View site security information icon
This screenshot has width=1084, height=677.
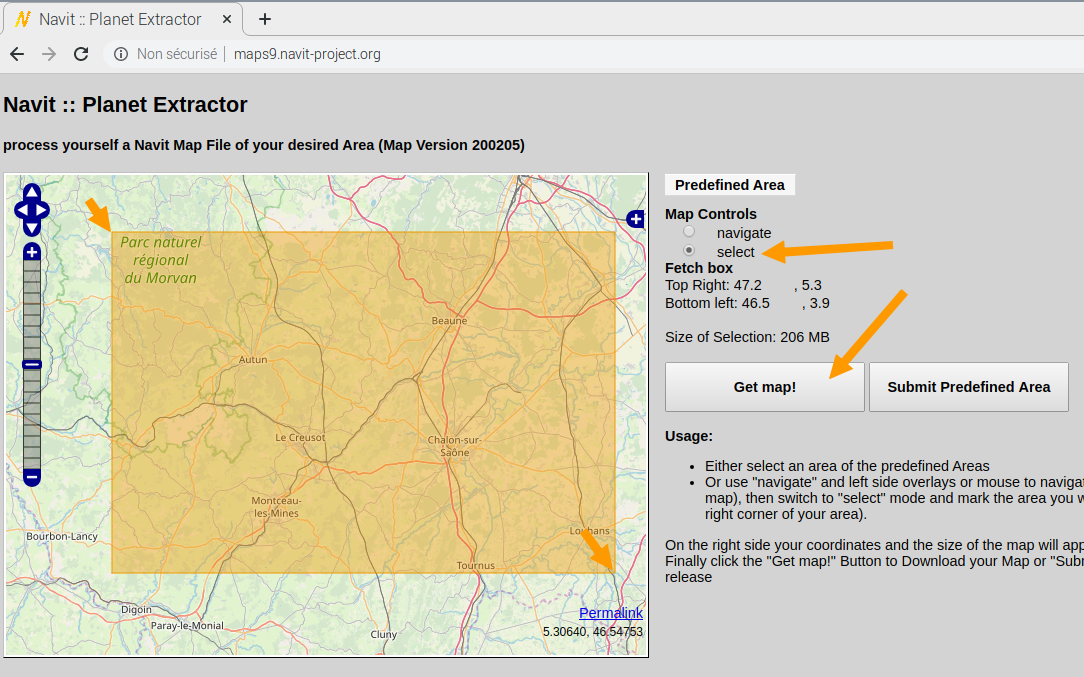pyautogui.click(x=121, y=54)
